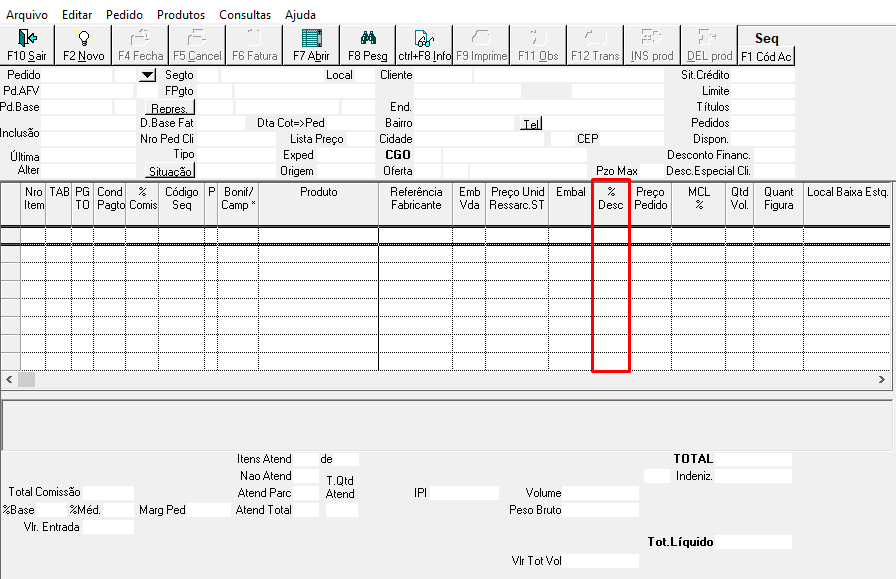Click the Emb Vda column header
Image resolution: width=896 pixels, height=579 pixels.
point(469,204)
